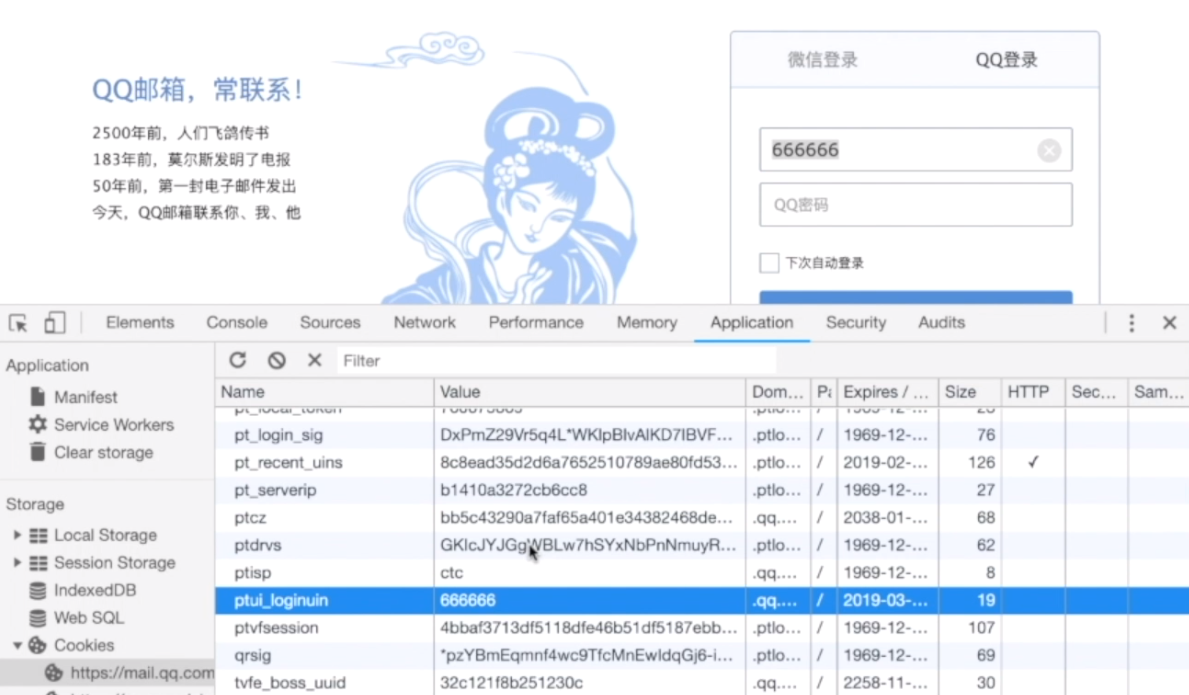Select the ptdrvs cookie row
Image resolution: width=1189 pixels, height=695 pixels.
click(x=701, y=545)
